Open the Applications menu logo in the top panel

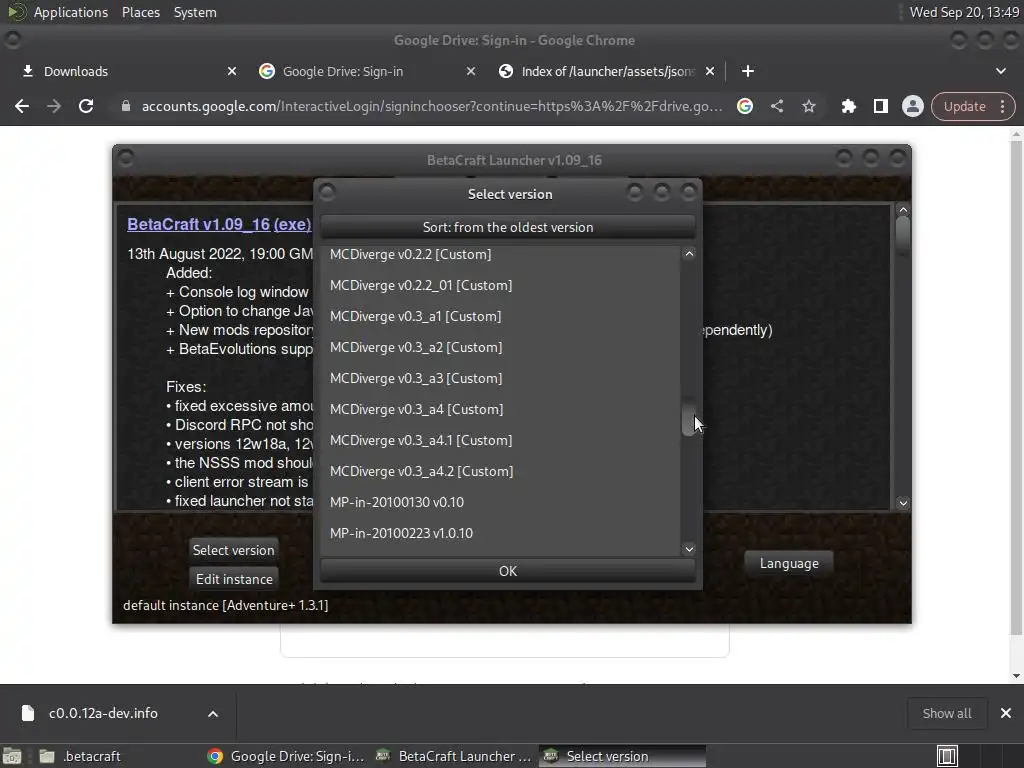(x=16, y=12)
